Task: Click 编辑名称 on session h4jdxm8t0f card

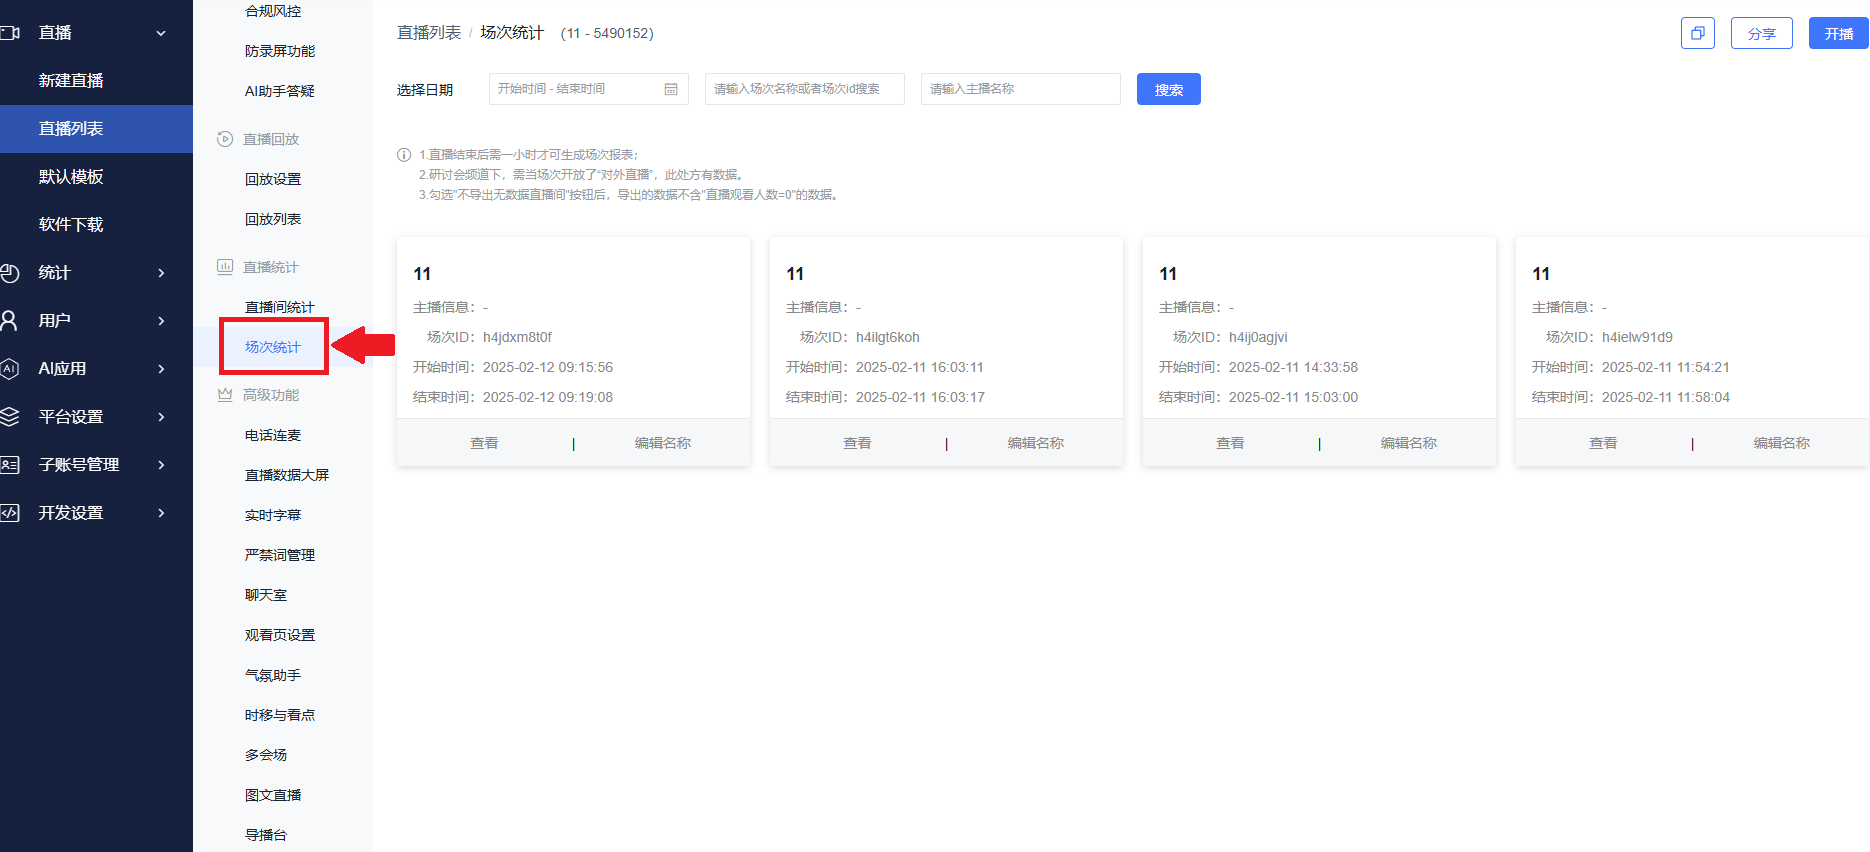Action: [x=663, y=443]
